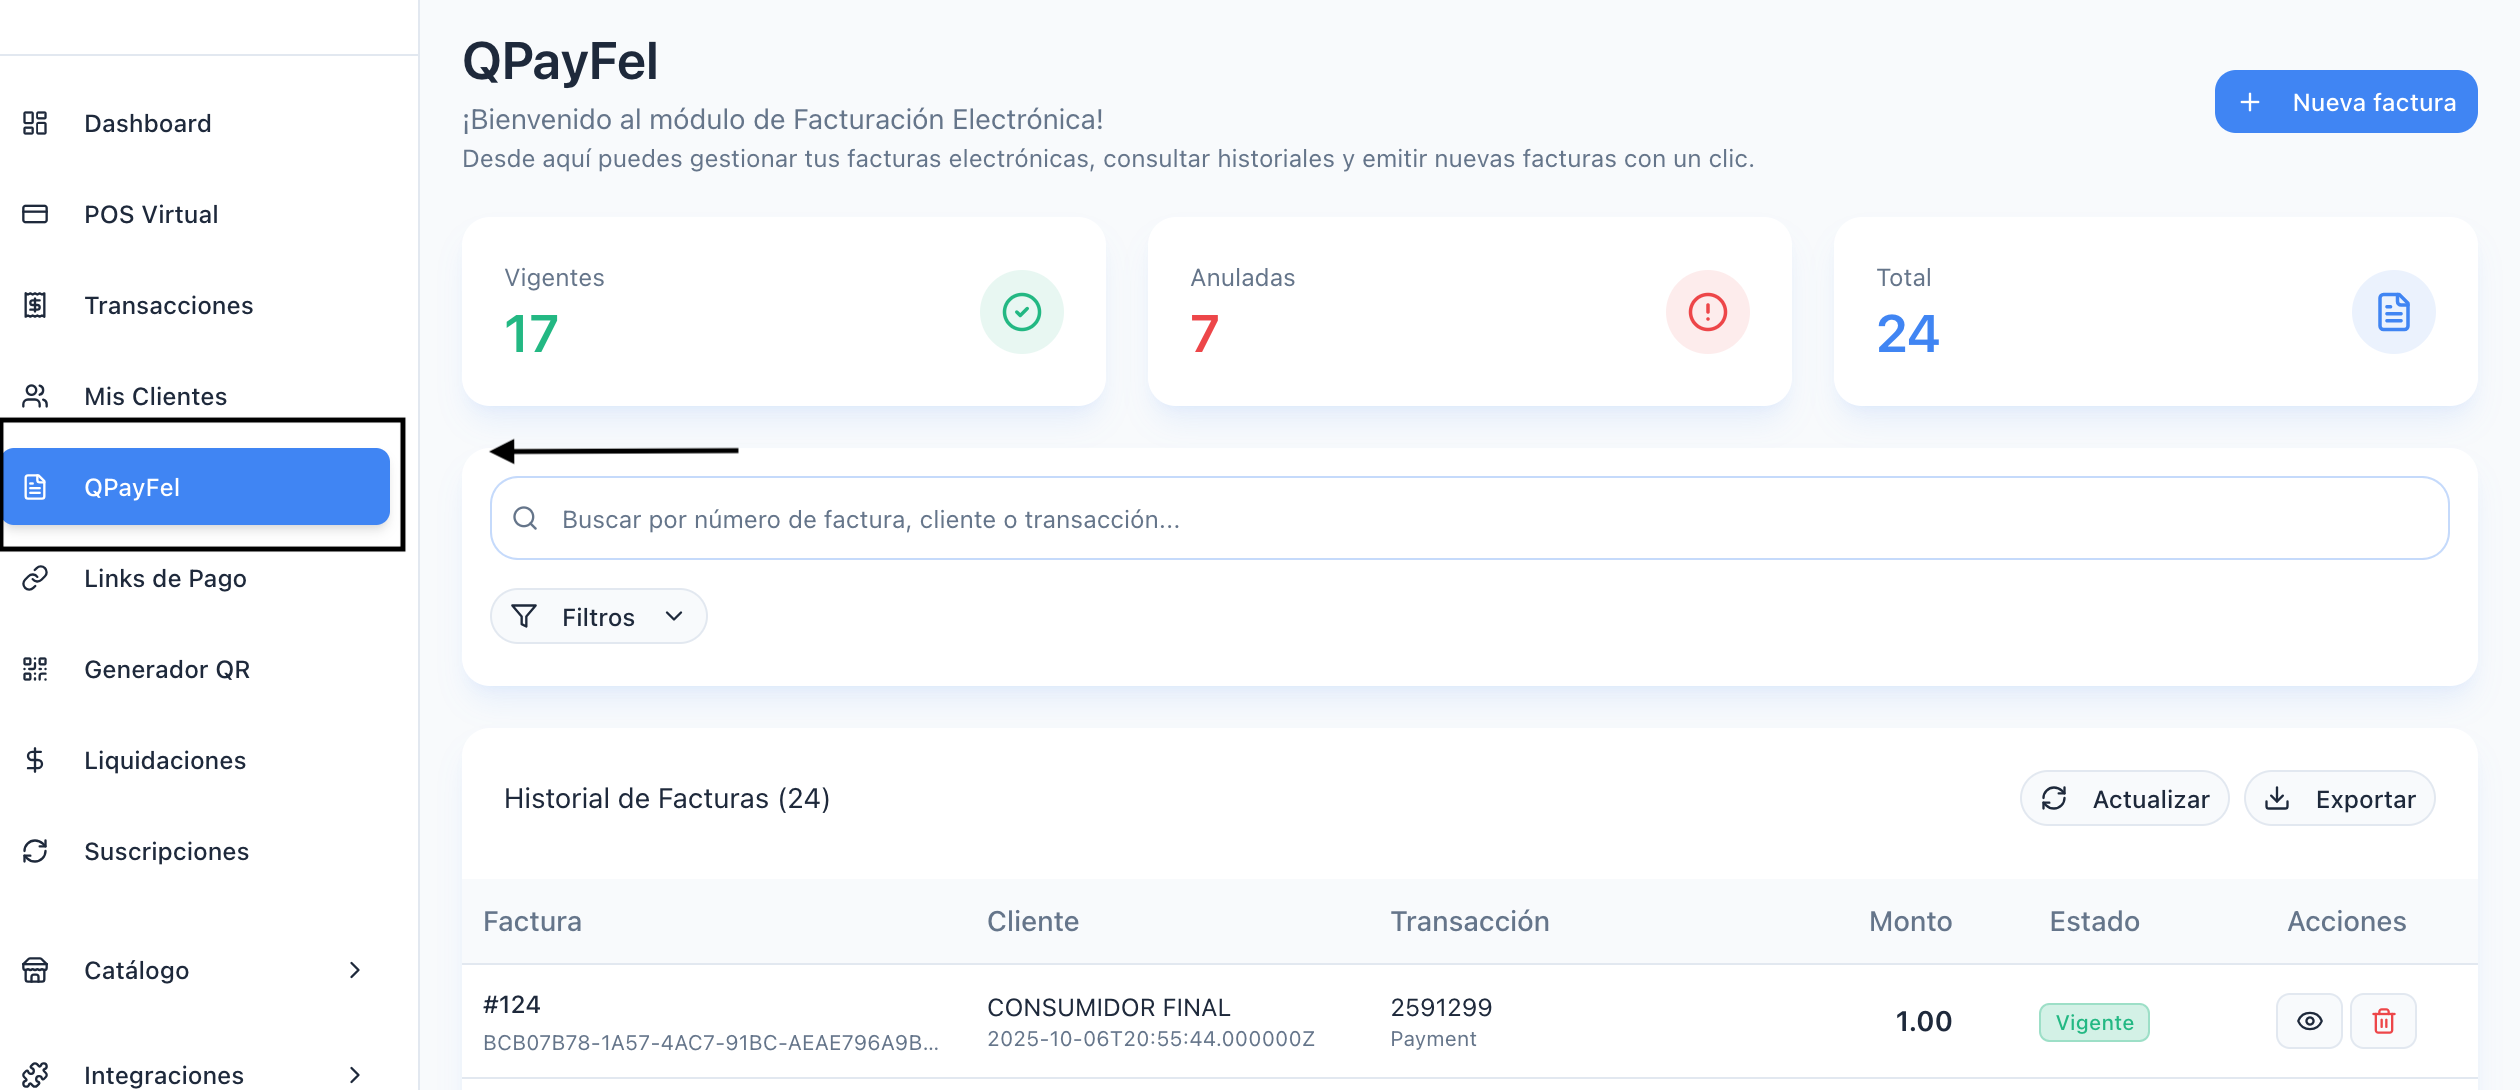2520x1090 pixels.
Task: Go to Mis Clientes section
Action: [155, 396]
